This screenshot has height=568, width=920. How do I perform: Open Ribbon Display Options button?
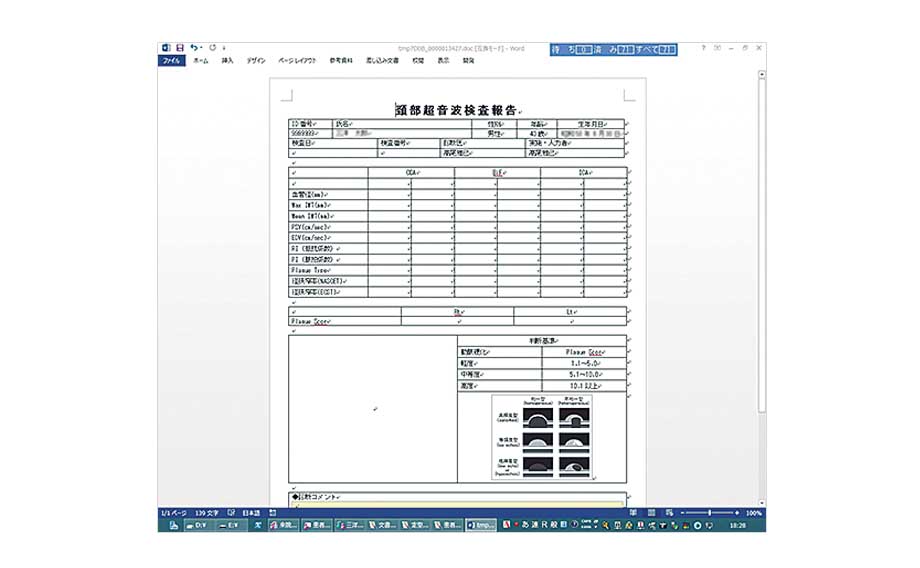coord(718,48)
